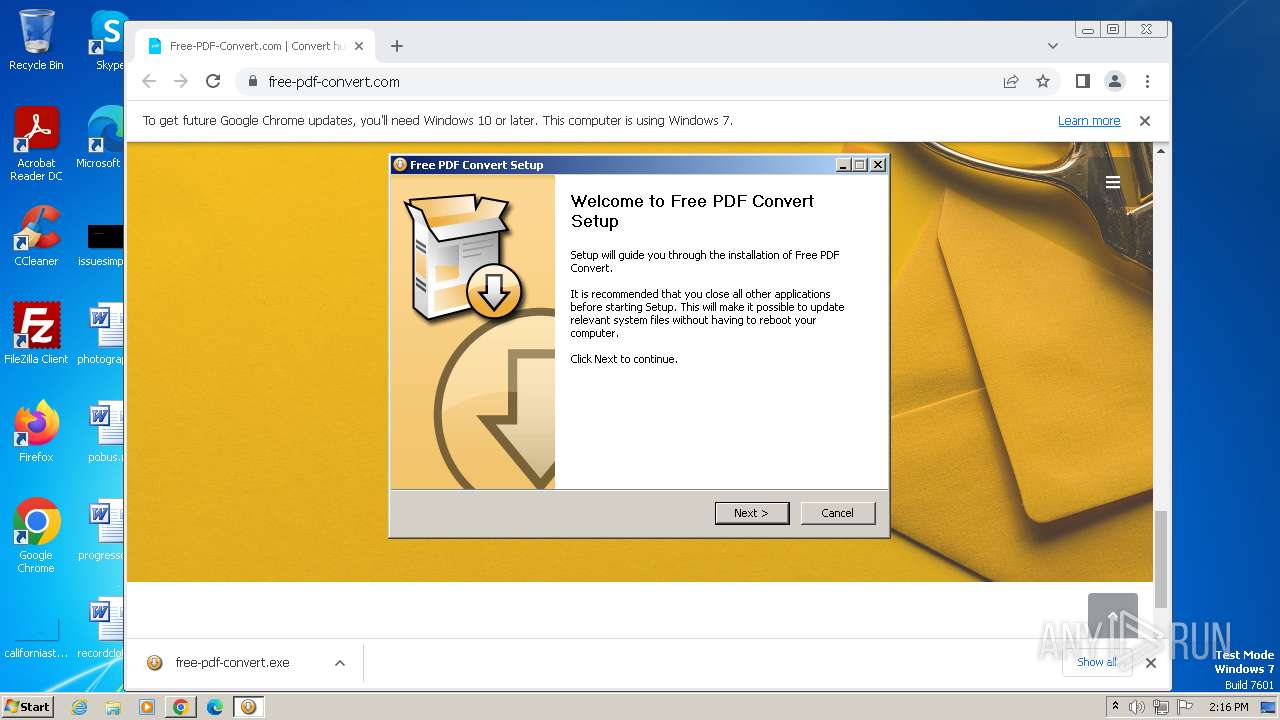Open Internet Explorer from taskbar
Screen dimensions: 1280x720
coord(80,707)
